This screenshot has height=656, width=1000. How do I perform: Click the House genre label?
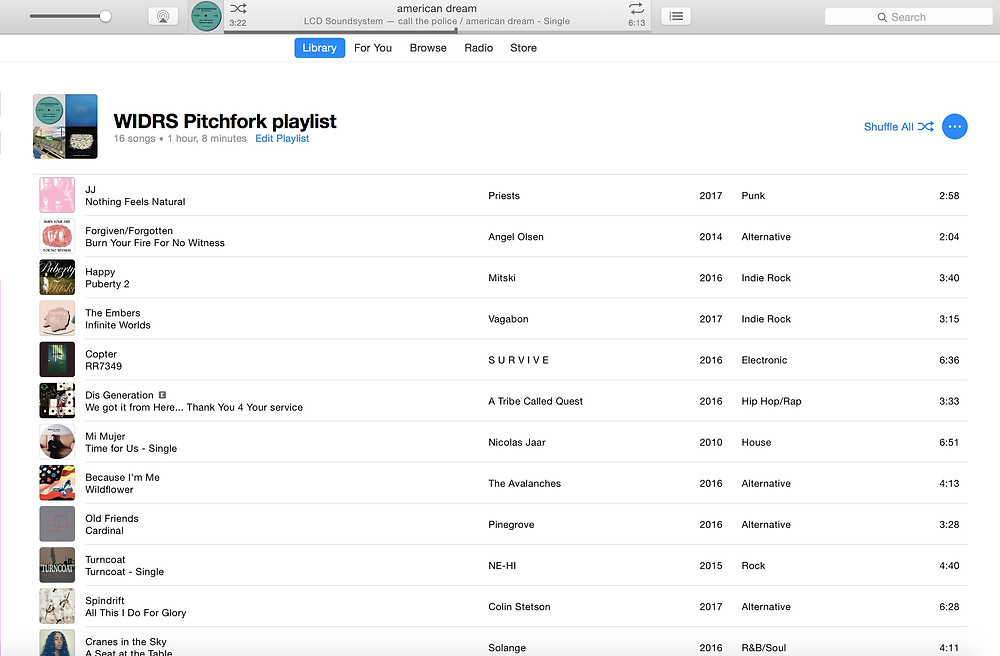coord(756,442)
